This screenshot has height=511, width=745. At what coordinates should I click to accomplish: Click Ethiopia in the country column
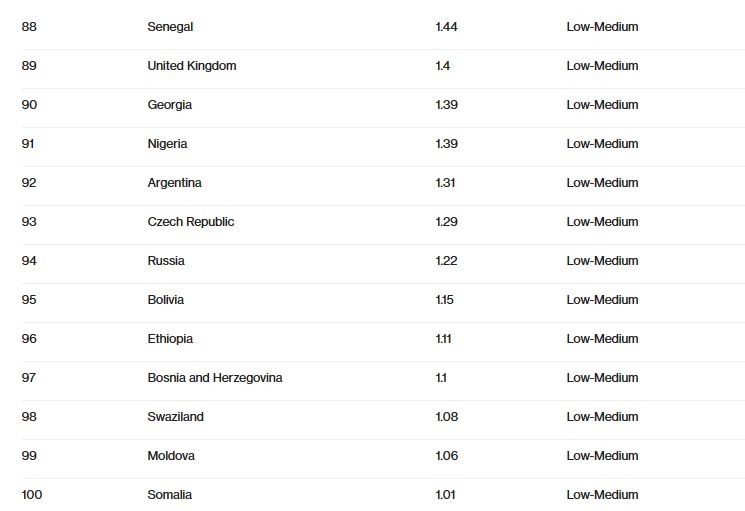170,339
